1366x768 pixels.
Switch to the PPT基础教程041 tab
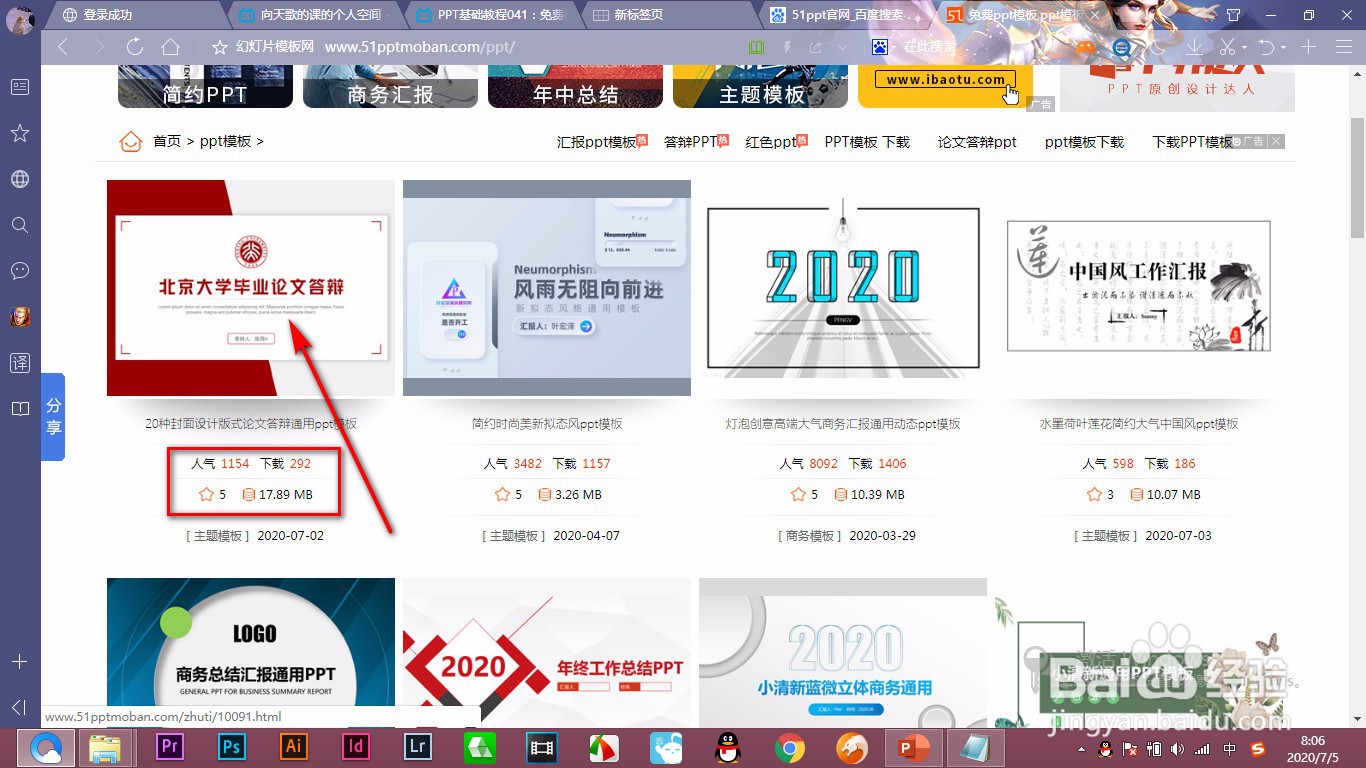pyautogui.click(x=493, y=15)
